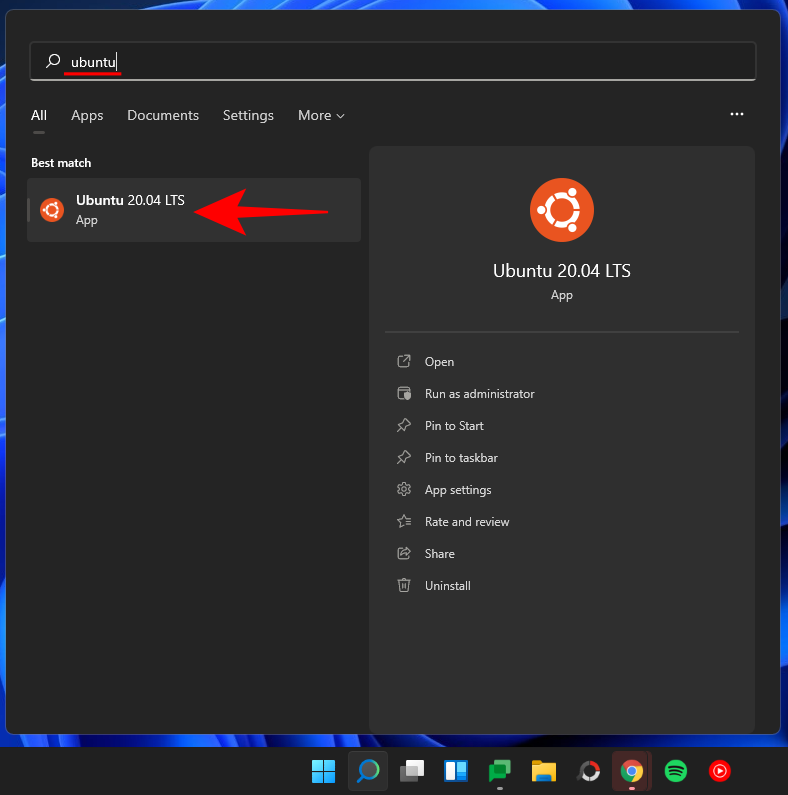Open the three-dot options menu
The height and width of the screenshot is (795, 788).
pyautogui.click(x=737, y=115)
